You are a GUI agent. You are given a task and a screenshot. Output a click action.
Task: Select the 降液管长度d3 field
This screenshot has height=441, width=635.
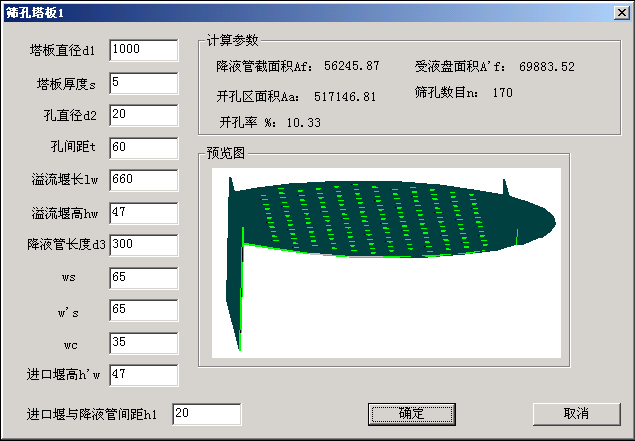point(144,245)
